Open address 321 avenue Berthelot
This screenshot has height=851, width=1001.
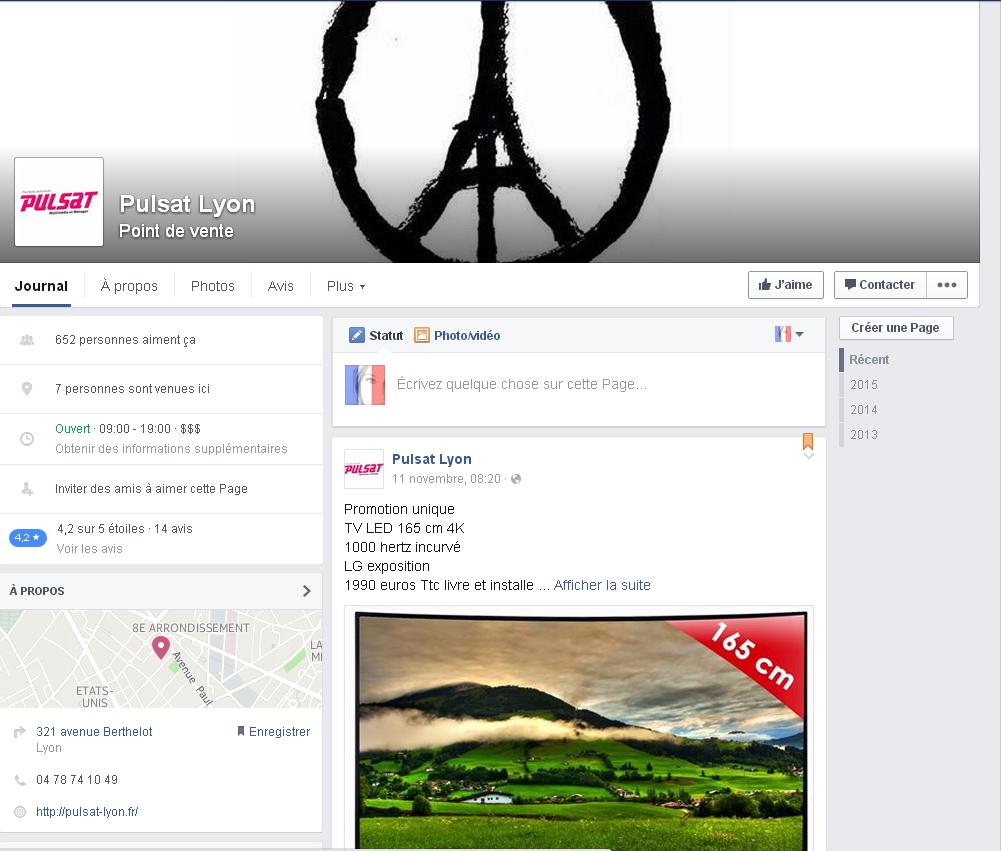94,732
